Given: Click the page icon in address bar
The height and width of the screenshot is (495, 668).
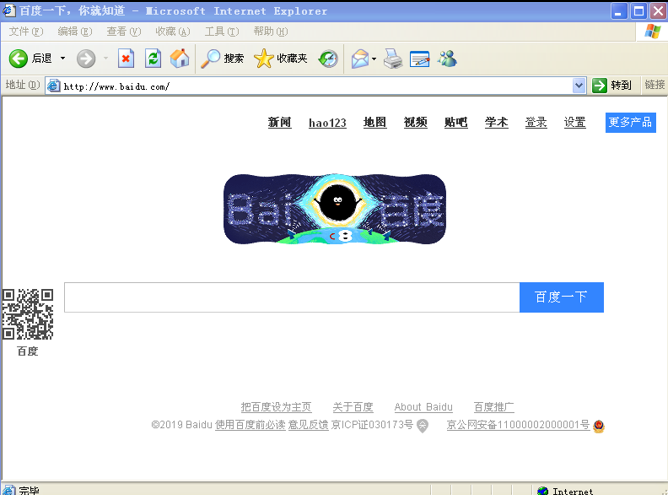Looking at the screenshot, I should click(54, 86).
